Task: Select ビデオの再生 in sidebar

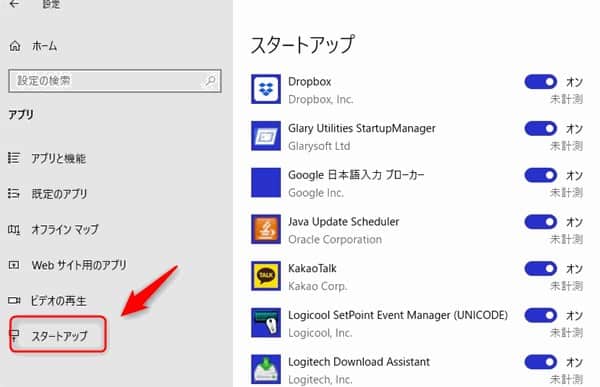Action: pos(59,301)
